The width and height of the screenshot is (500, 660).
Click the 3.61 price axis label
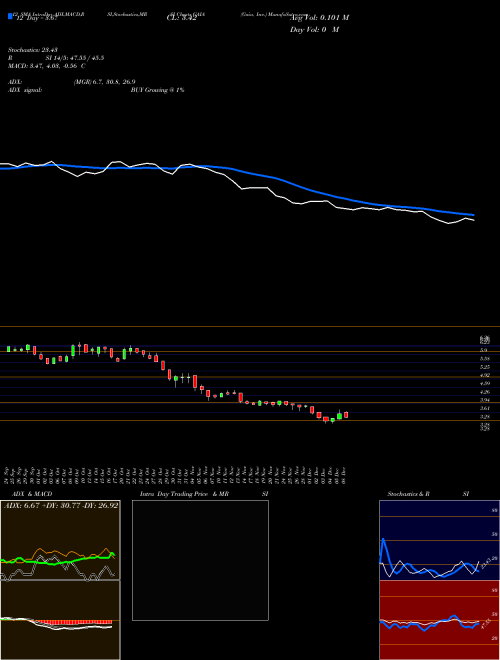coord(485,408)
